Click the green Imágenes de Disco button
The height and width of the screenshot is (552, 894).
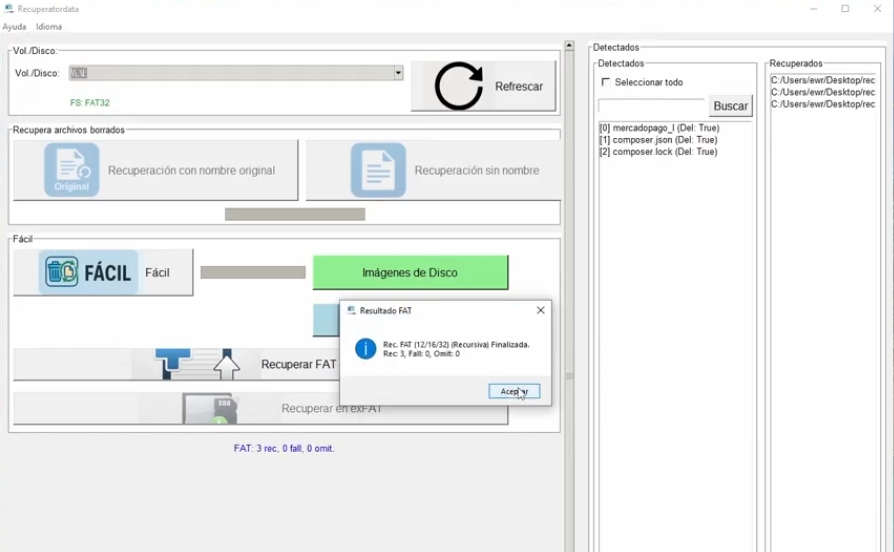(x=410, y=272)
